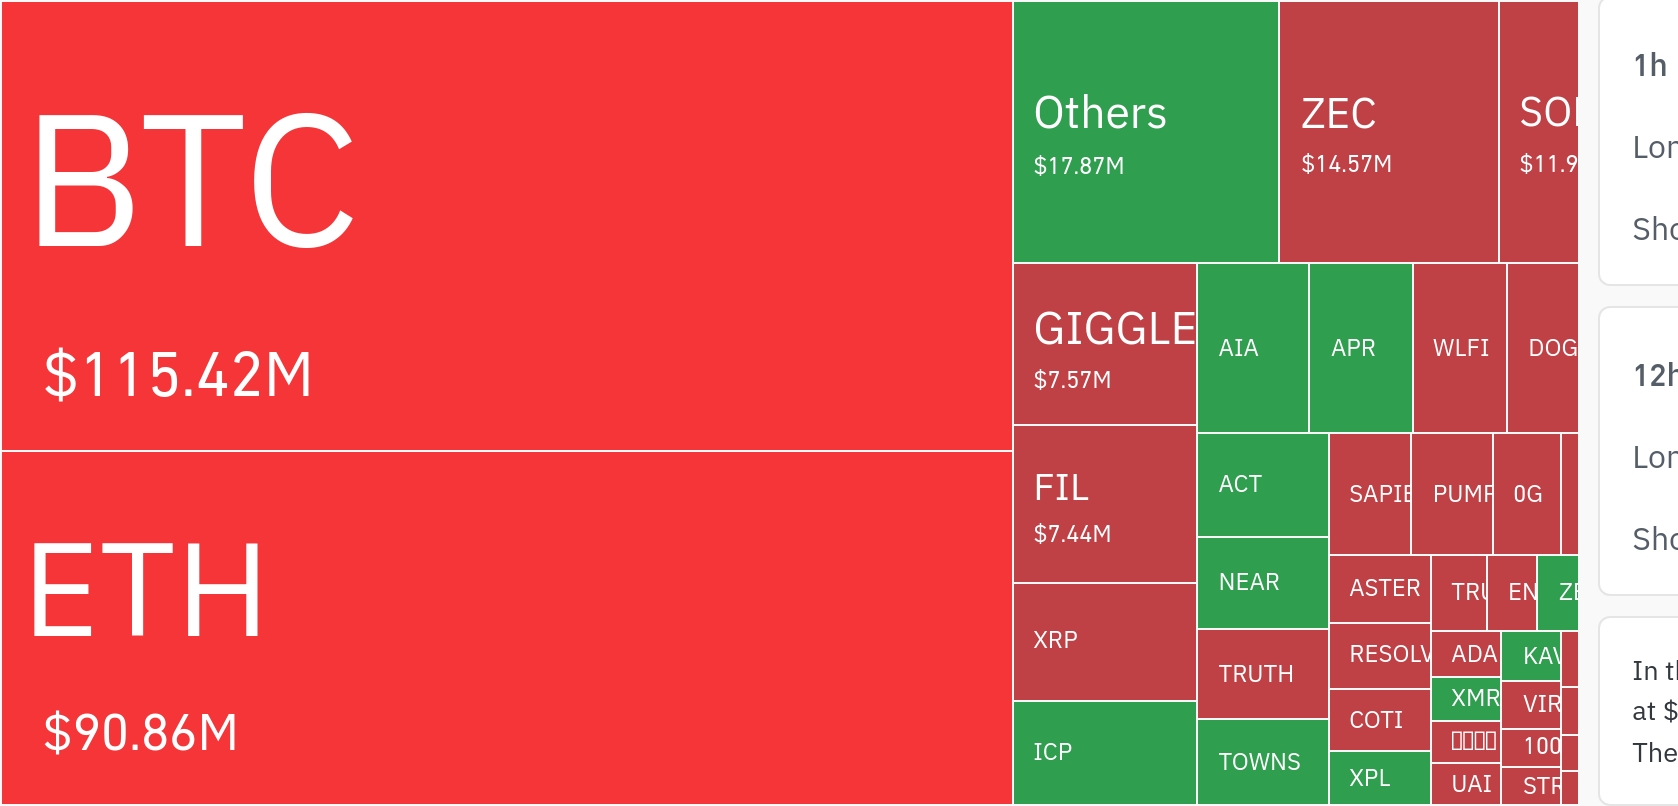Click the FIL $7.44M tile
This screenshot has width=1678, height=806.
[1104, 504]
